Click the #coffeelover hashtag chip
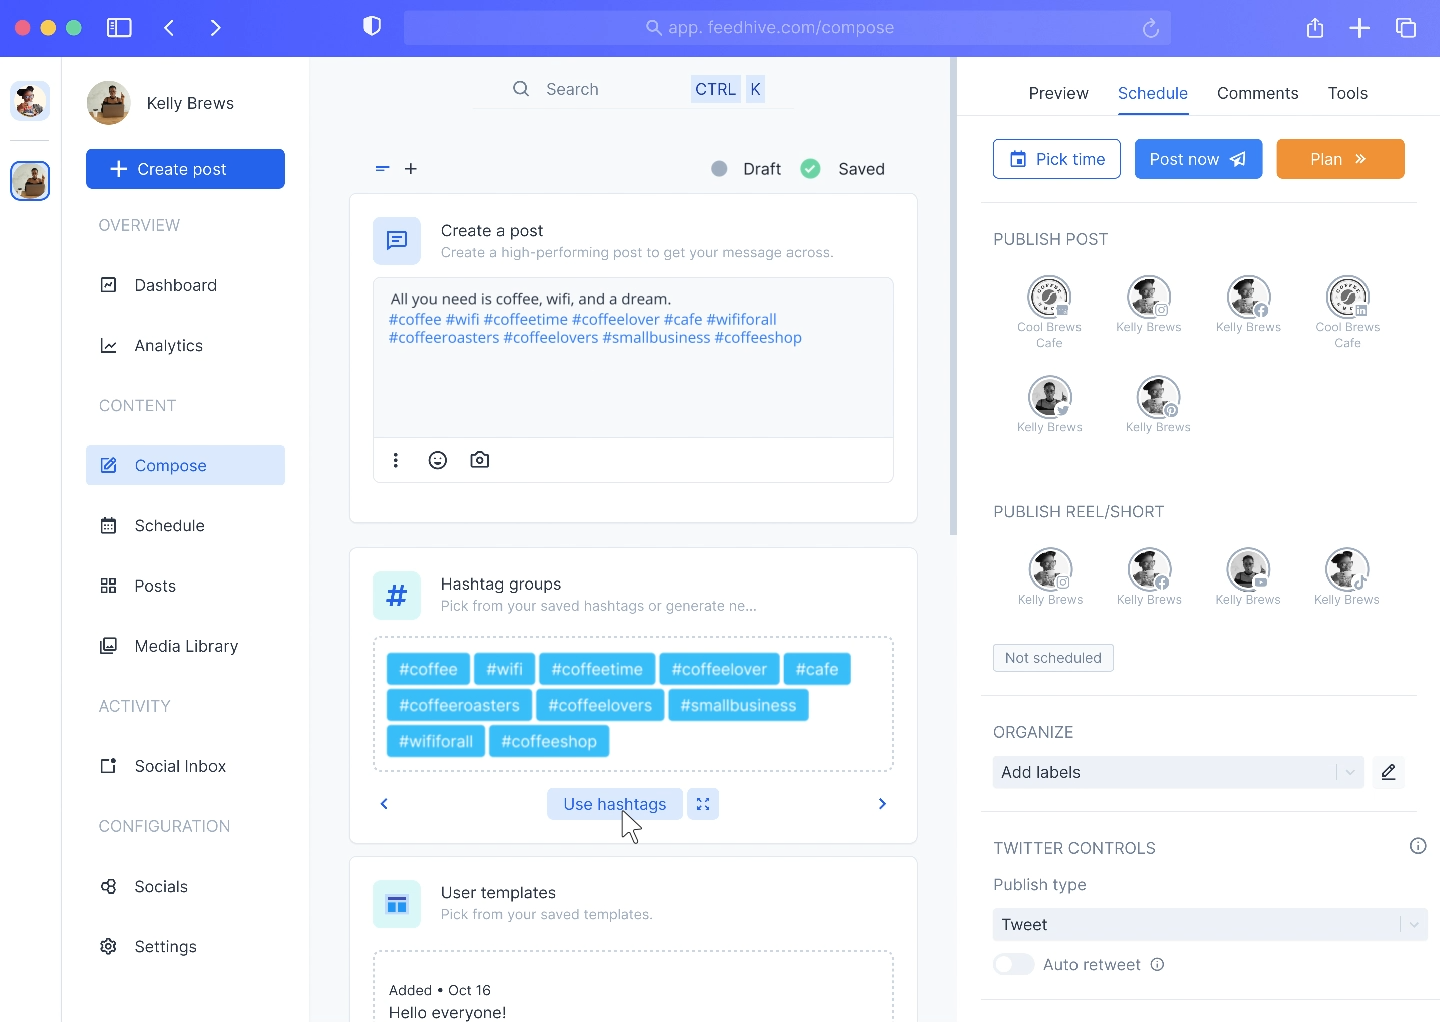This screenshot has height=1022, width=1440. tap(719, 669)
